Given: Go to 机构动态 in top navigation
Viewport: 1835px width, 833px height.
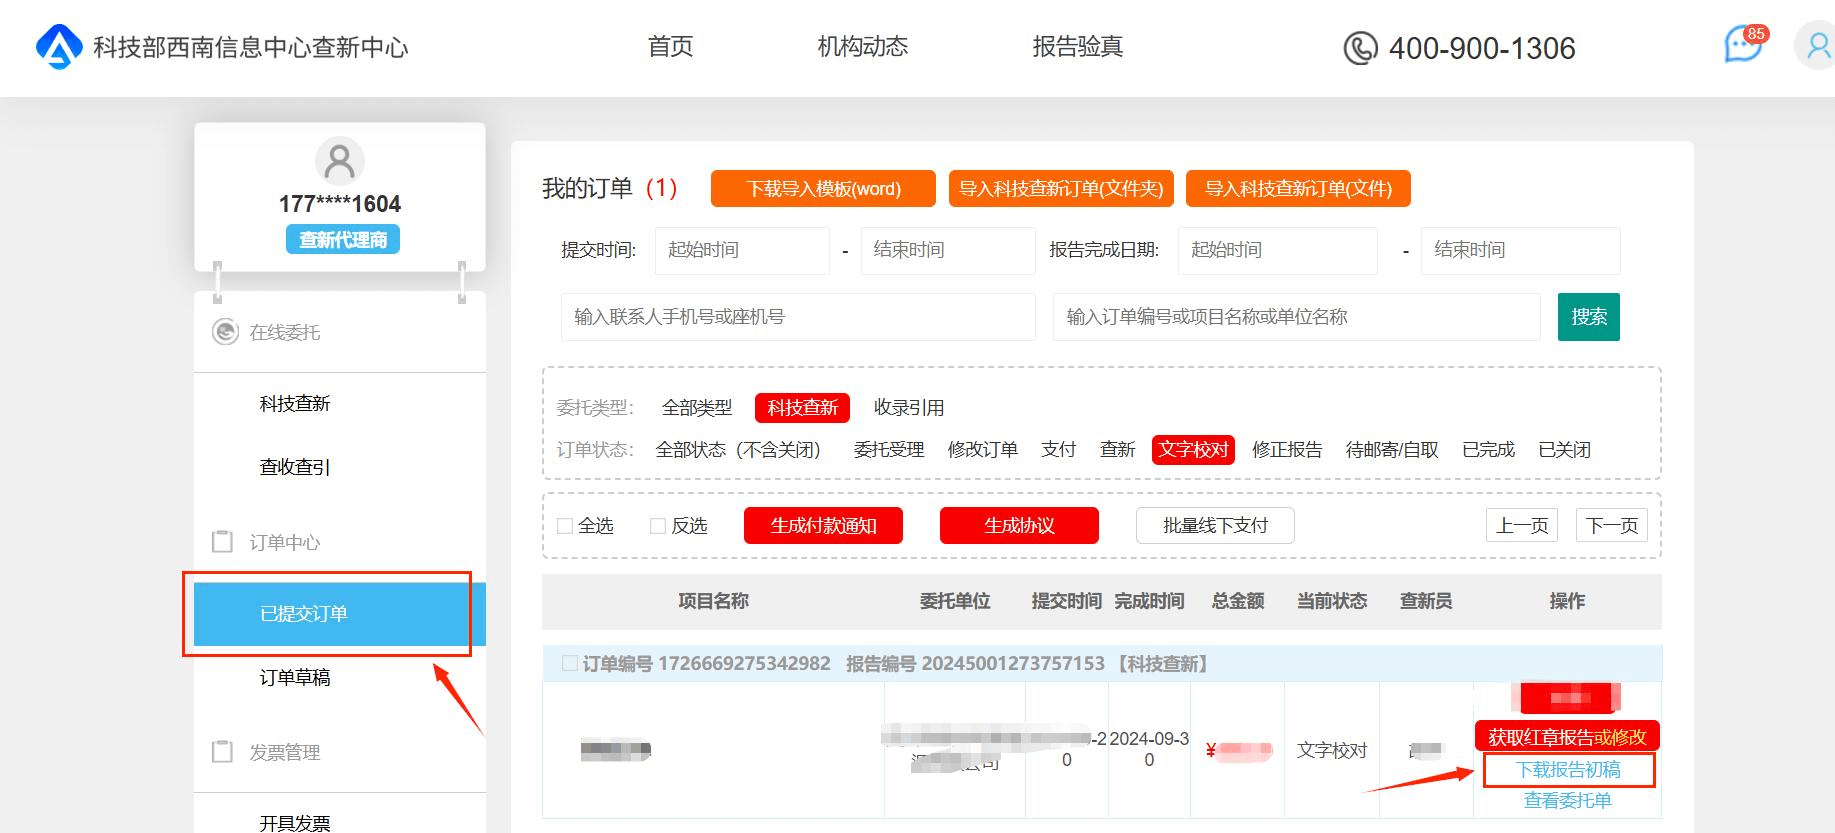Looking at the screenshot, I should (x=862, y=47).
